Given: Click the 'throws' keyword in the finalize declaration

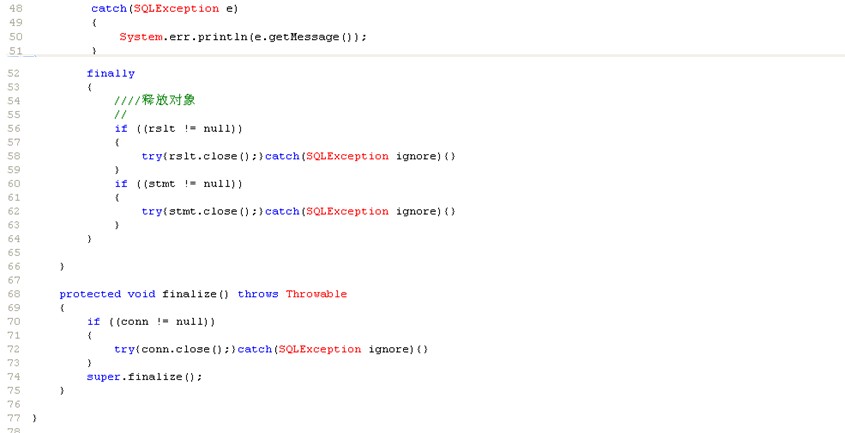Looking at the screenshot, I should point(258,294).
